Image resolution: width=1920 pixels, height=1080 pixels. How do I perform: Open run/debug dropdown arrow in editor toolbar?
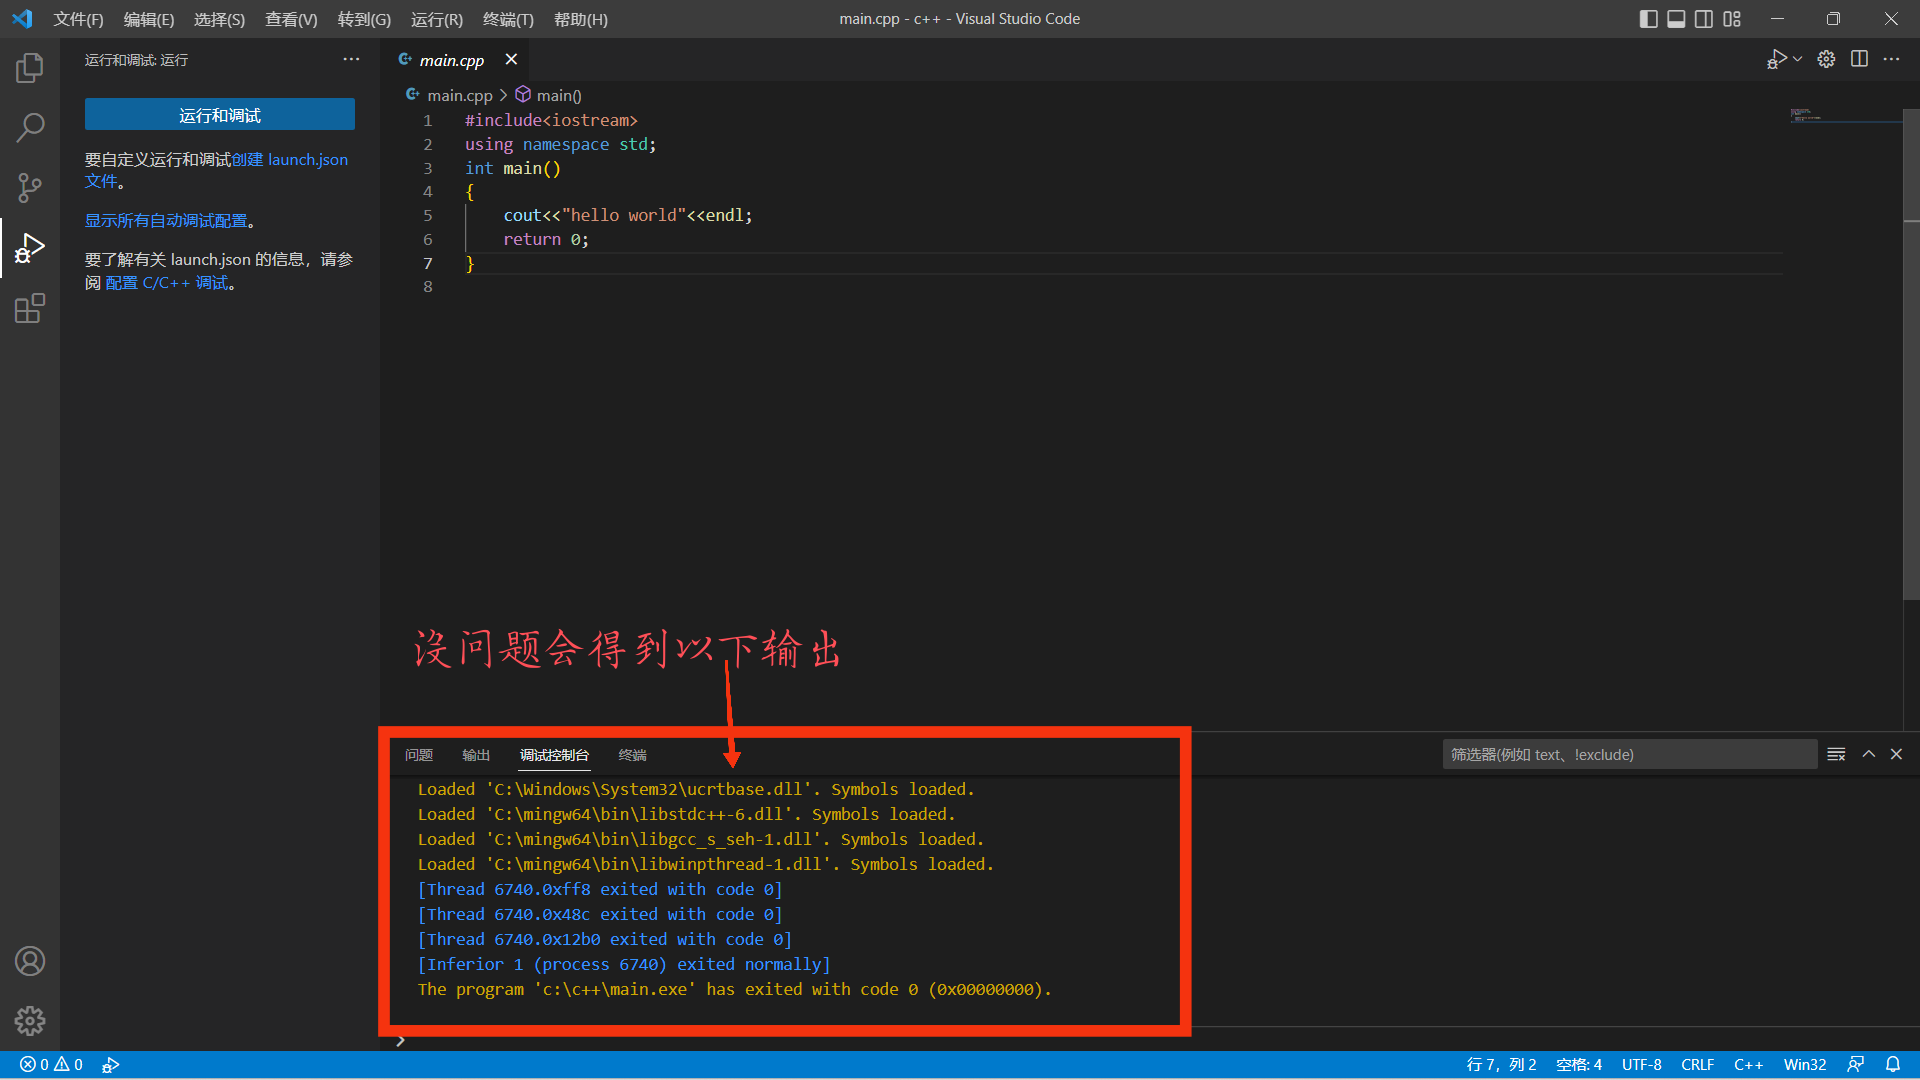(1798, 59)
